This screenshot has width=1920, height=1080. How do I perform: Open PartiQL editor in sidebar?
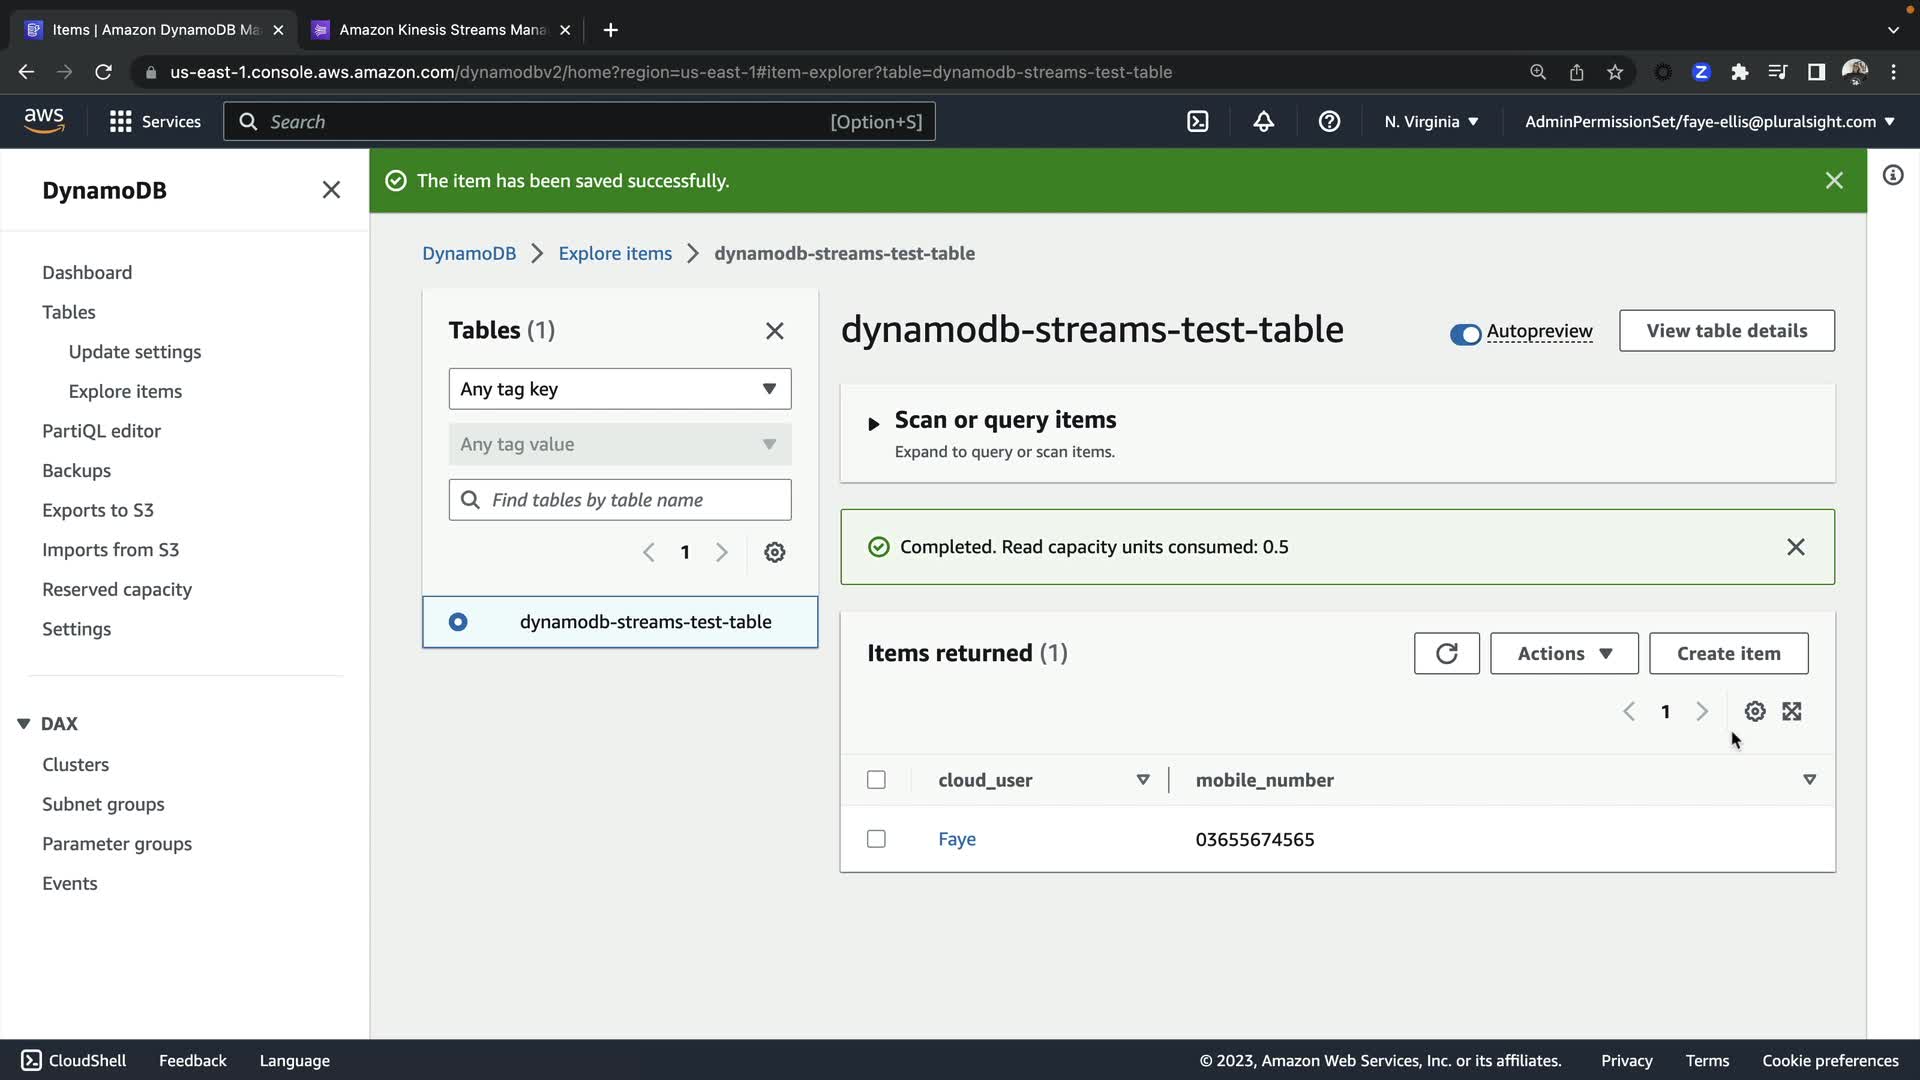[x=101, y=431]
